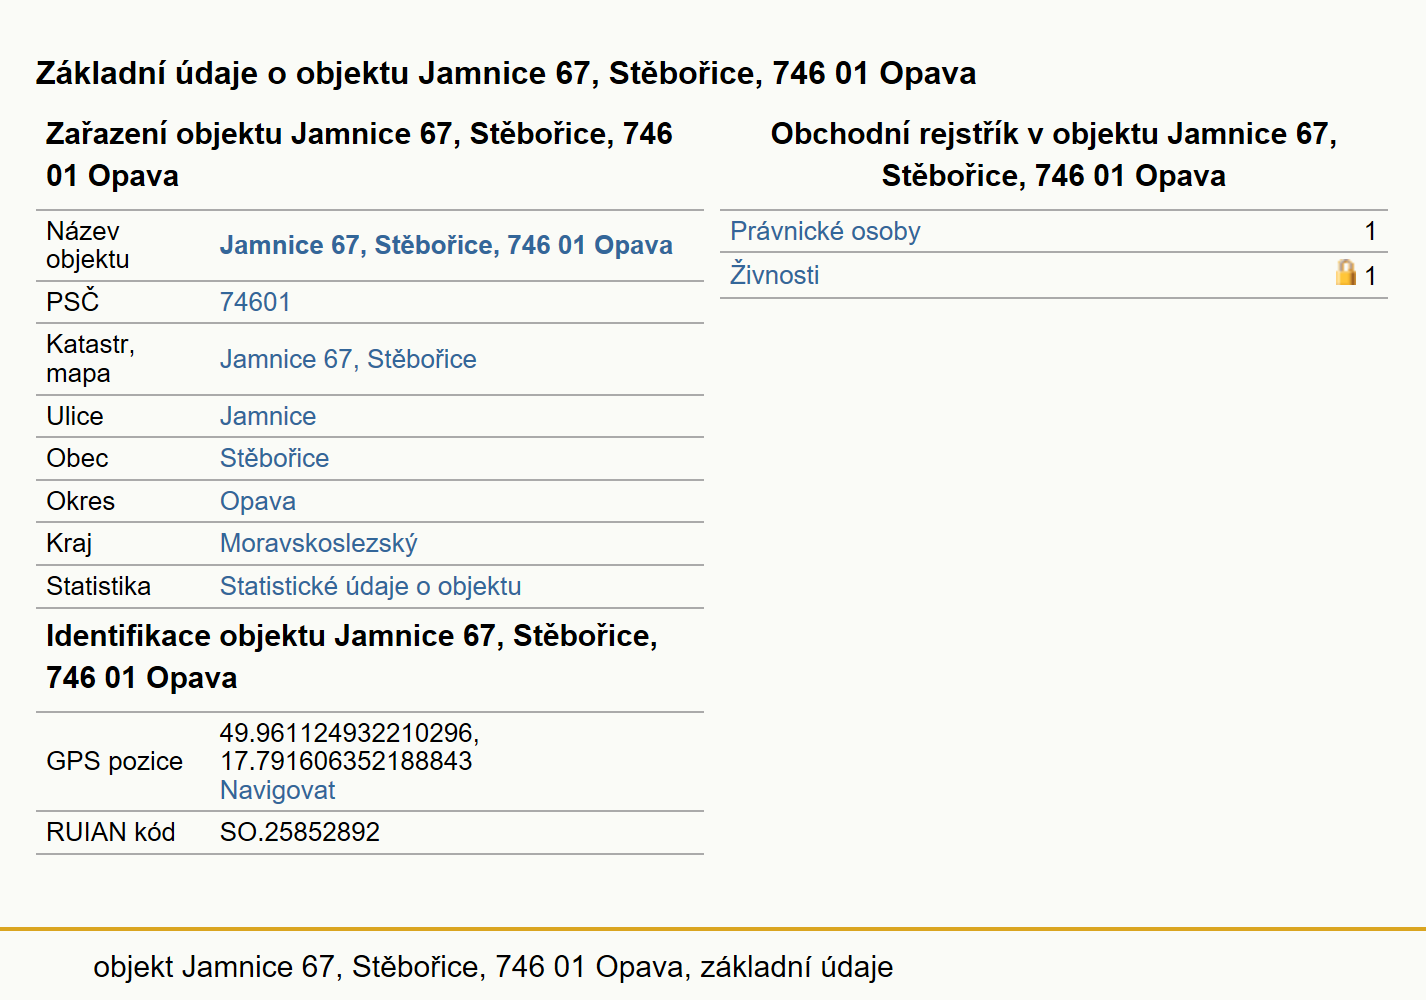The image size is (1426, 1000).
Task: Click the Právnické osoby count value 1
Action: (1370, 231)
